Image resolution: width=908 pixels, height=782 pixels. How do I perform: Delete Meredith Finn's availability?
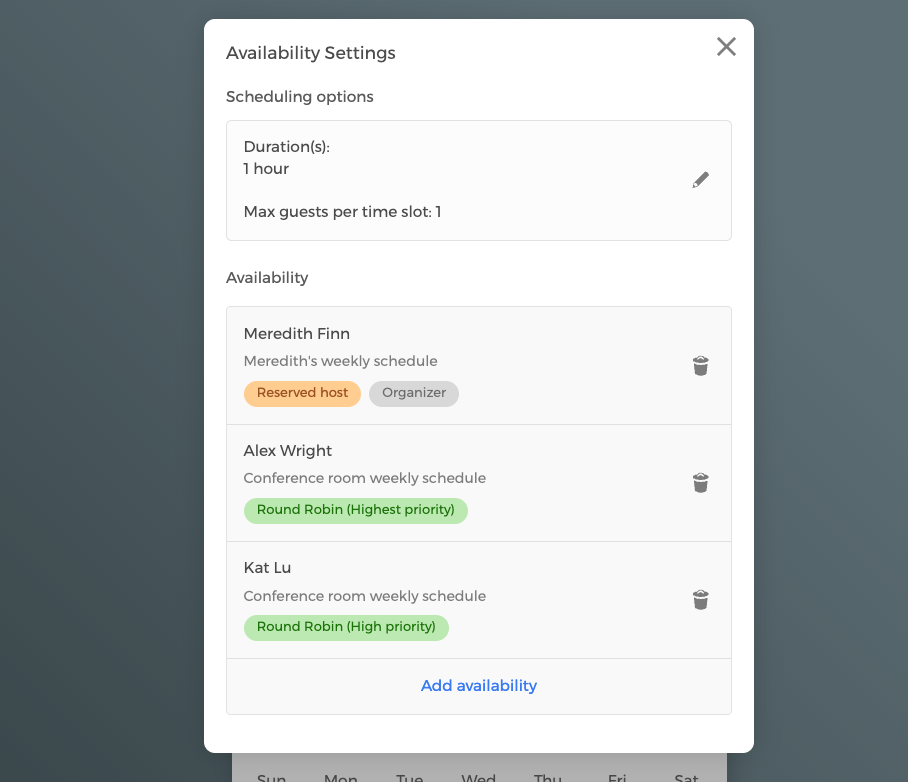point(701,366)
